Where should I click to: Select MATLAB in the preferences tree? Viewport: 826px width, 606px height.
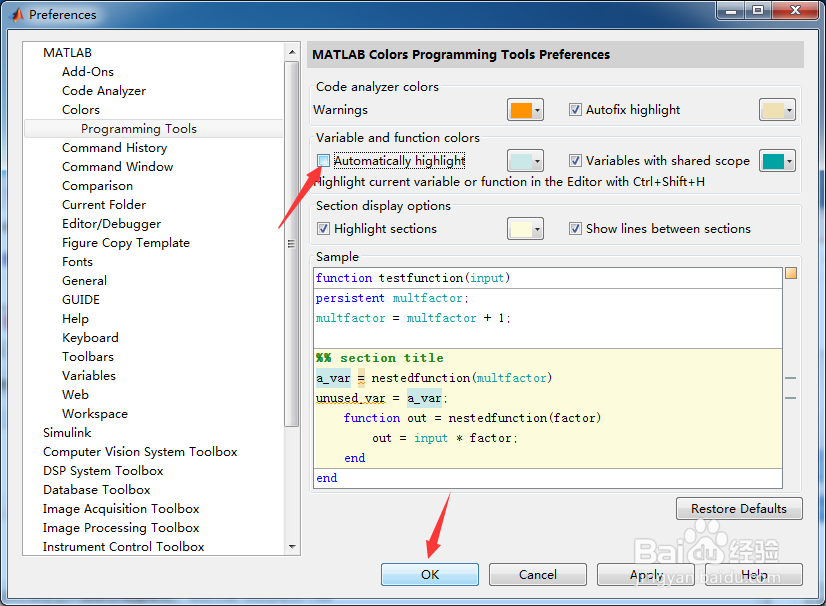pos(67,53)
